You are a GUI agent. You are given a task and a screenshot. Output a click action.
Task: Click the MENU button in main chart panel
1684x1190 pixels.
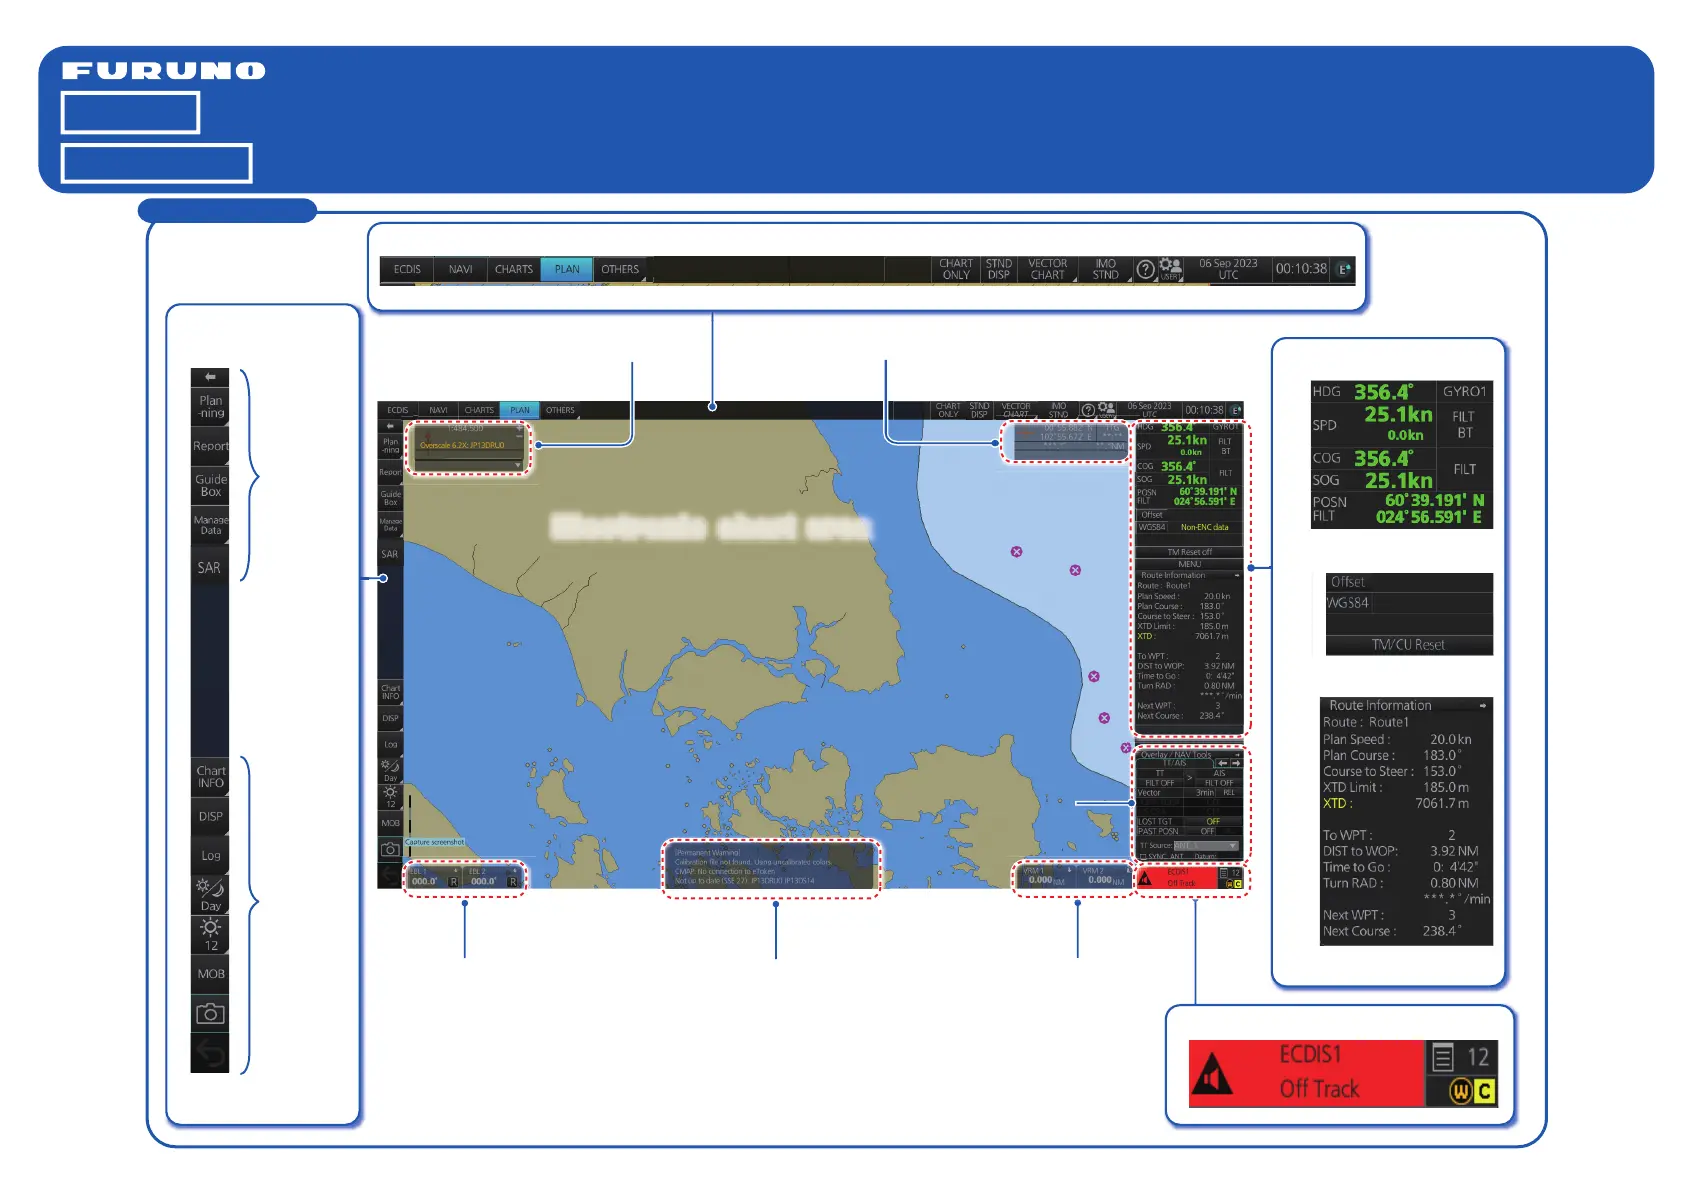[1190, 564]
